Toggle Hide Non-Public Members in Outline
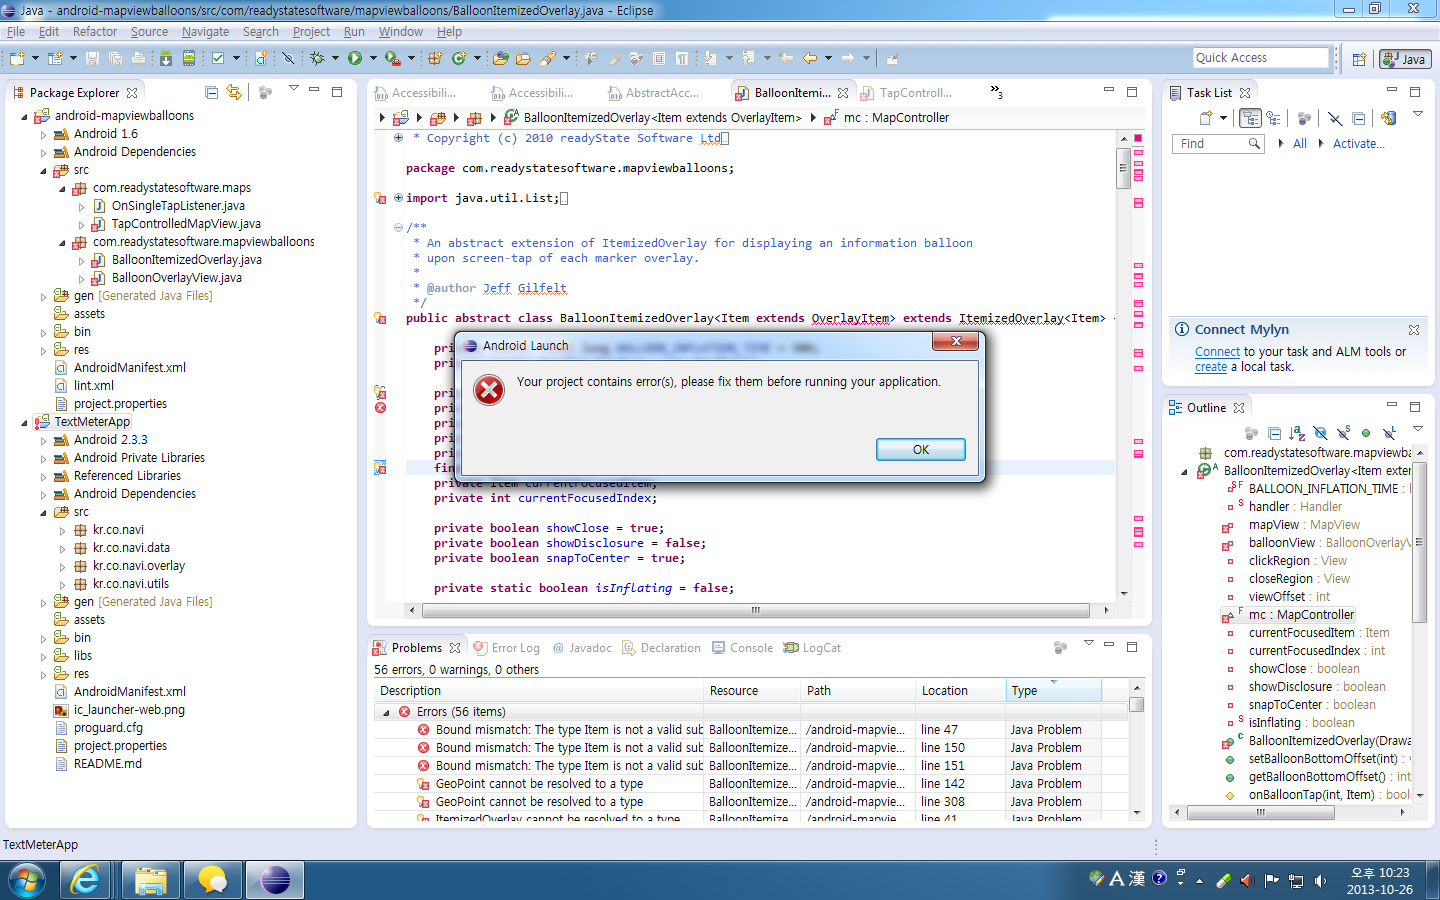Viewport: 1440px width, 900px height. tap(1366, 433)
